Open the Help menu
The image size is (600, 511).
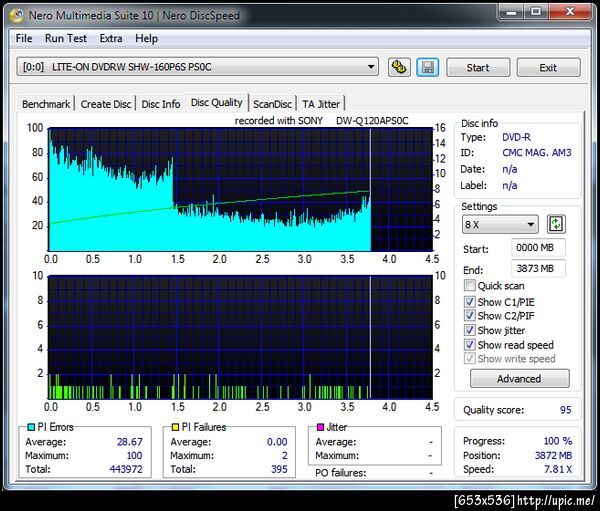pos(146,38)
